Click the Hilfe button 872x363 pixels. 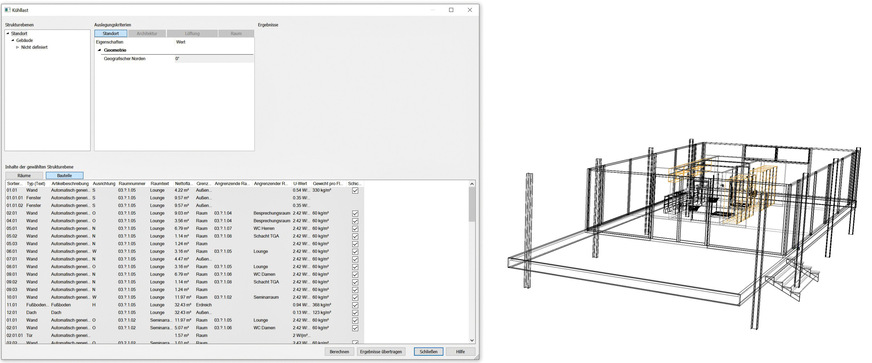point(460,352)
